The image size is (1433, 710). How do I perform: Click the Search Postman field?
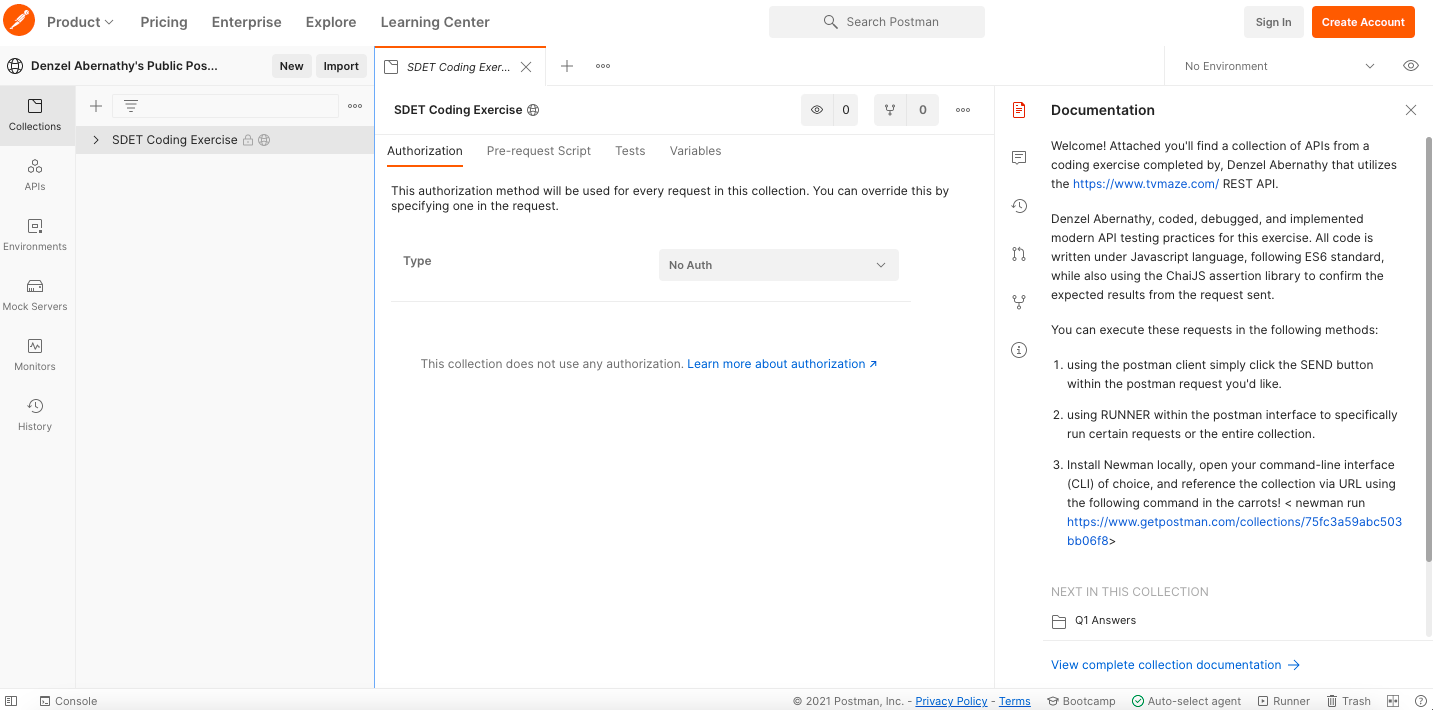(877, 22)
